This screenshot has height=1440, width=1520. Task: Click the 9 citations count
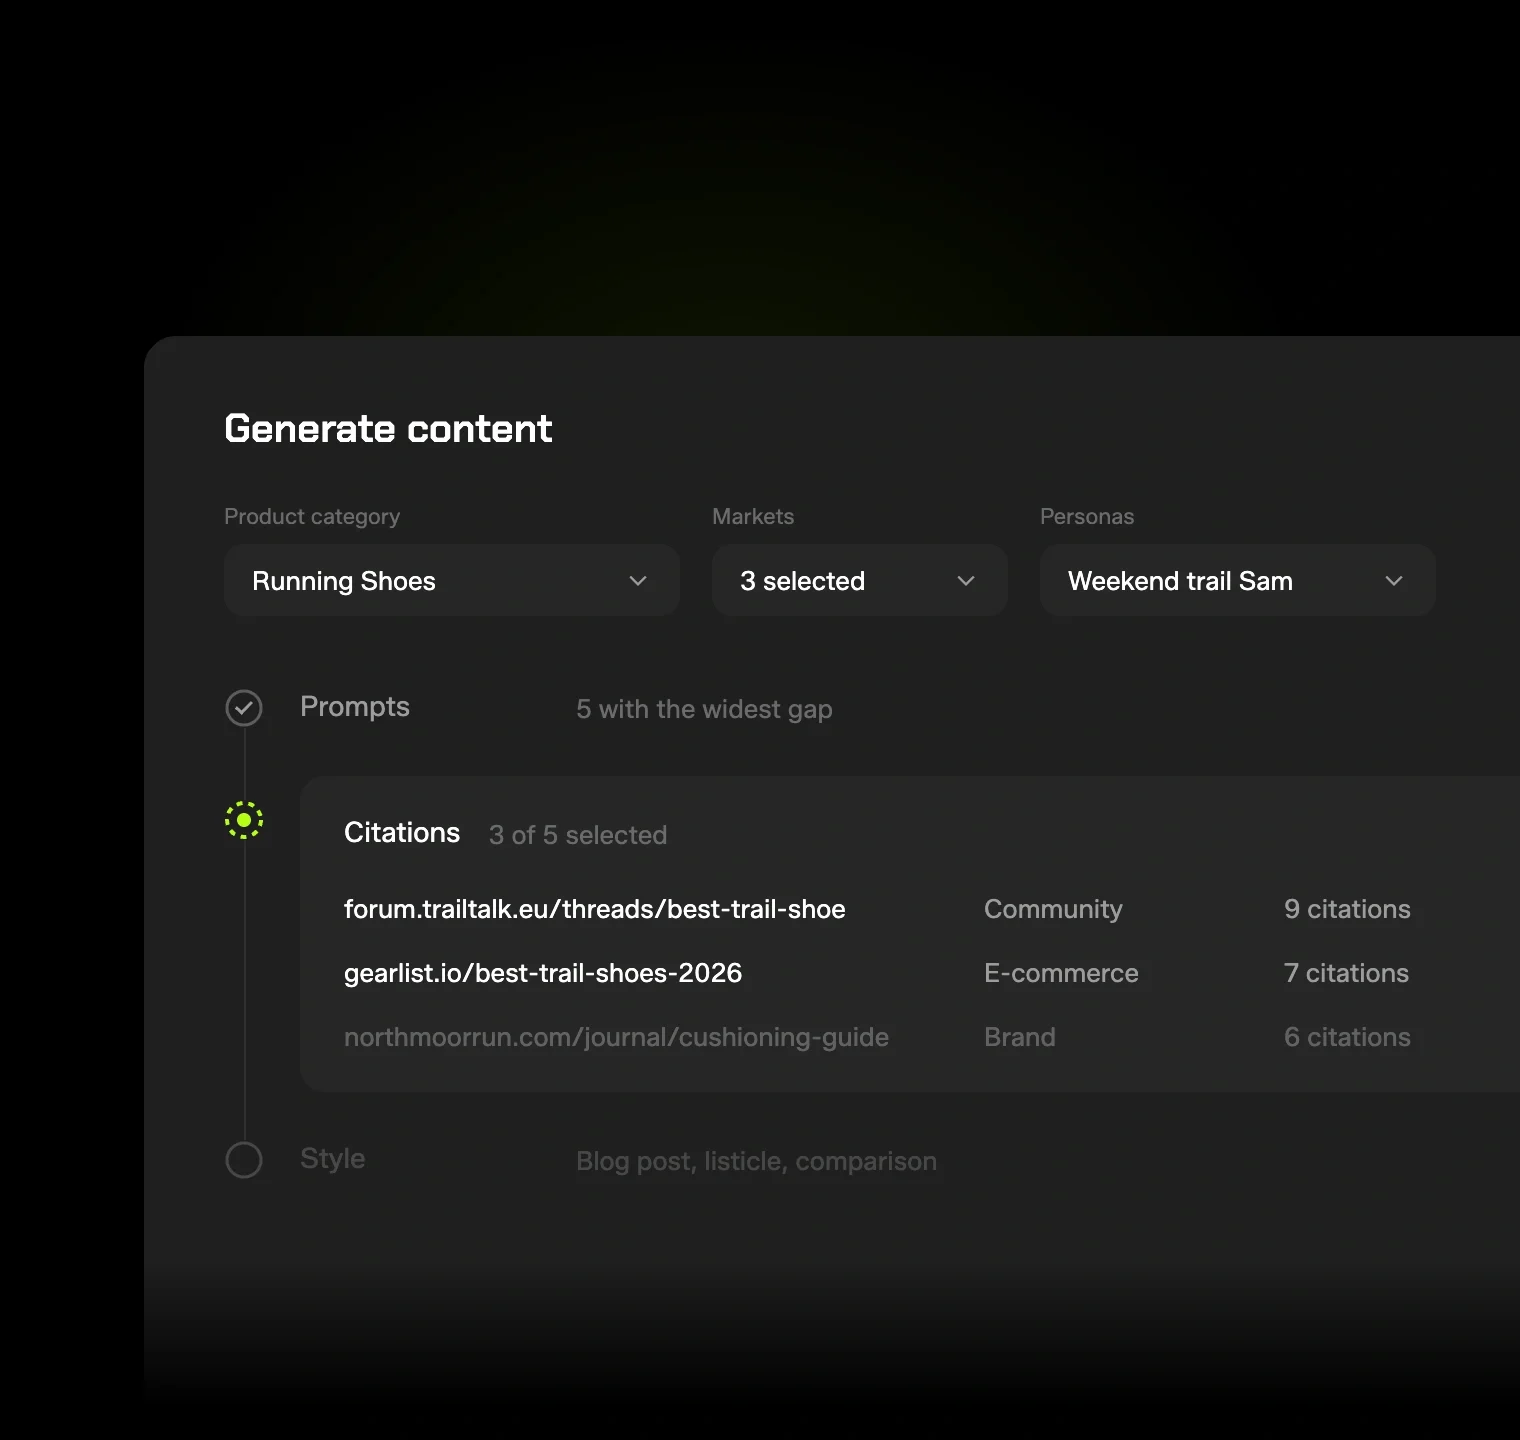[1347, 909]
